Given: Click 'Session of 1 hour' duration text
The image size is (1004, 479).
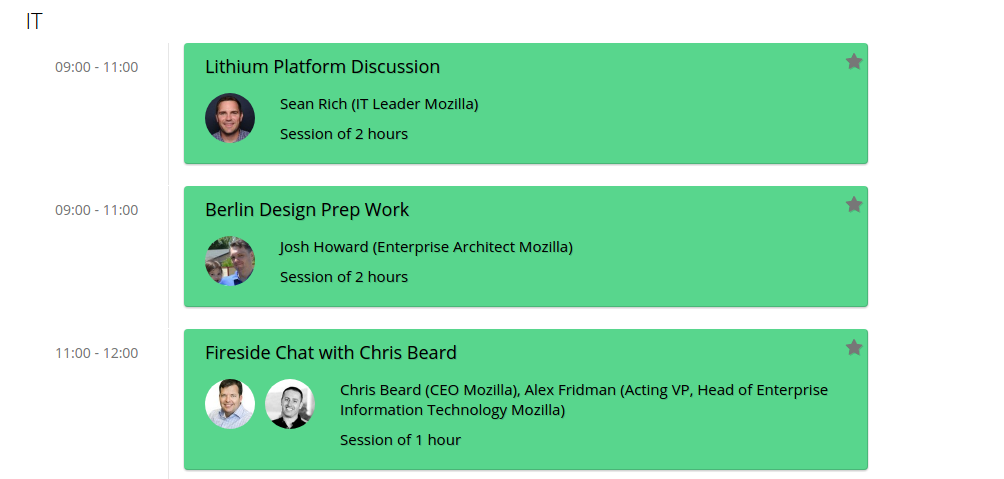Looking at the screenshot, I should [400, 440].
